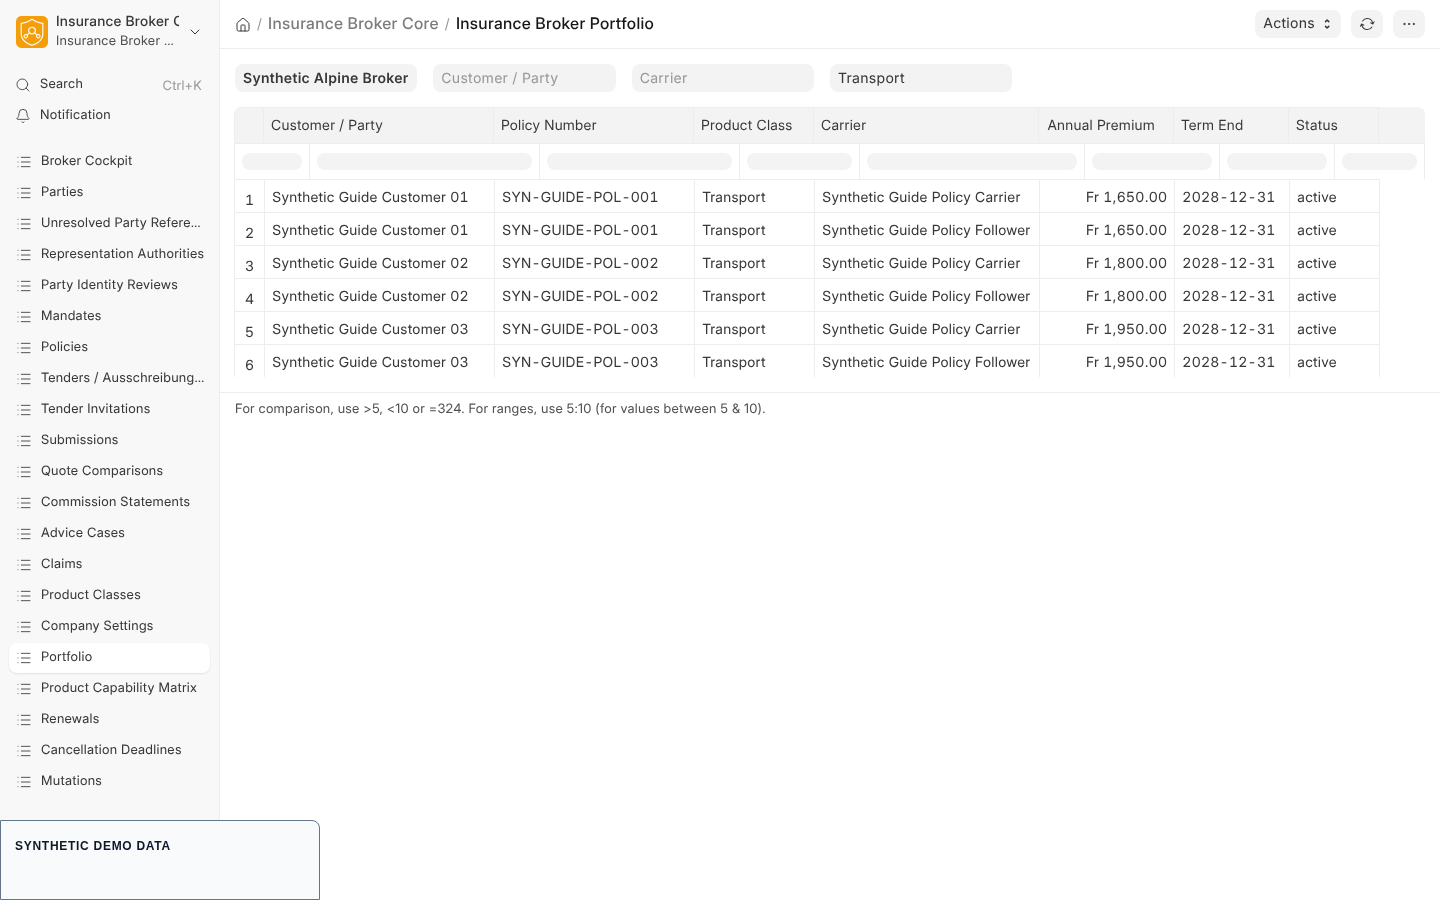Select the Portfolio sidebar item
The width and height of the screenshot is (1440, 900).
point(110,657)
